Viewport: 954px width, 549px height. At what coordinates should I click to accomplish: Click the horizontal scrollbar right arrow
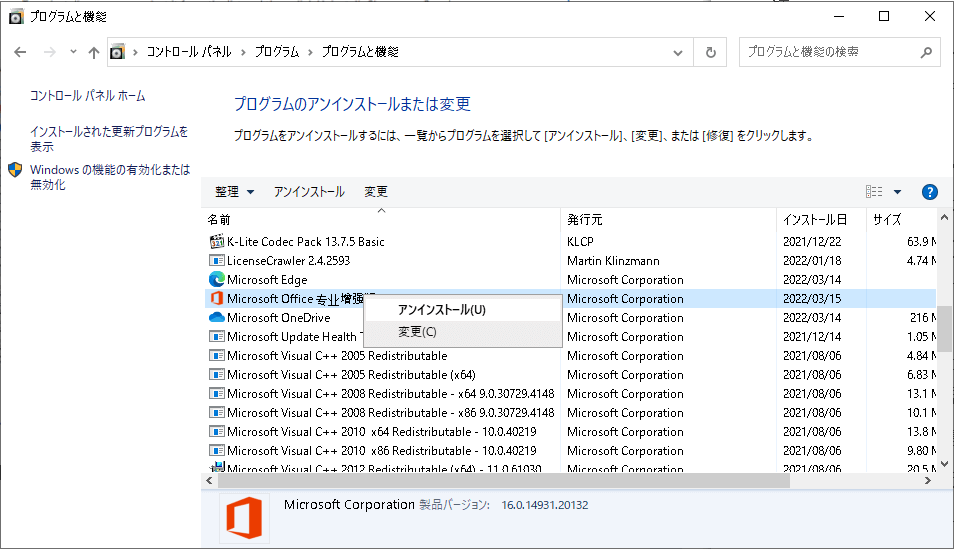click(x=927, y=481)
